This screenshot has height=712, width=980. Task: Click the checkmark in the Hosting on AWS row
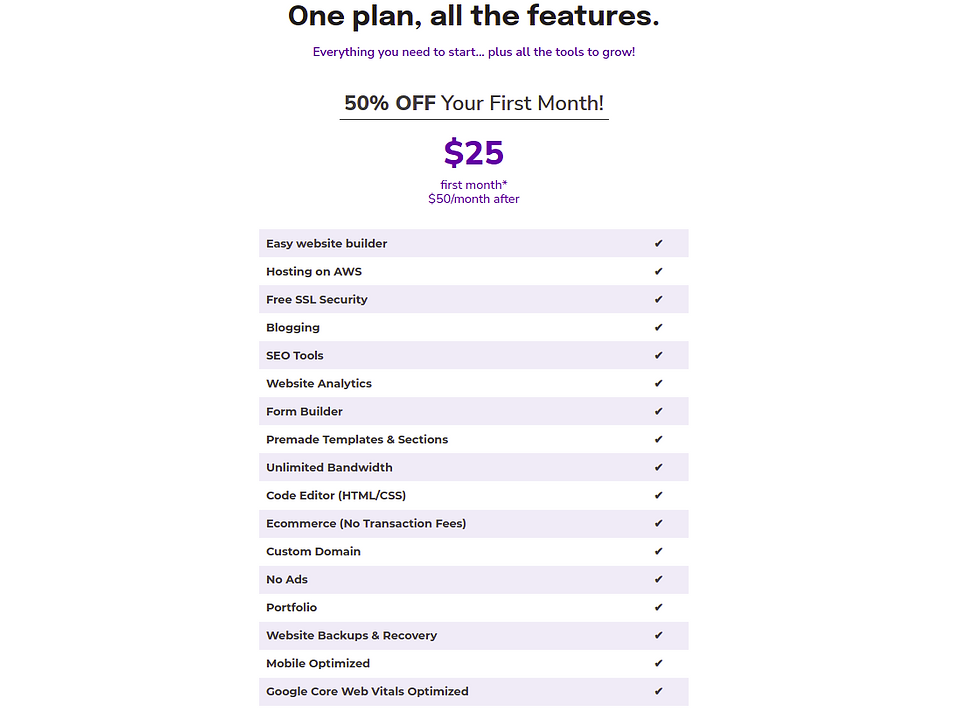[658, 272]
